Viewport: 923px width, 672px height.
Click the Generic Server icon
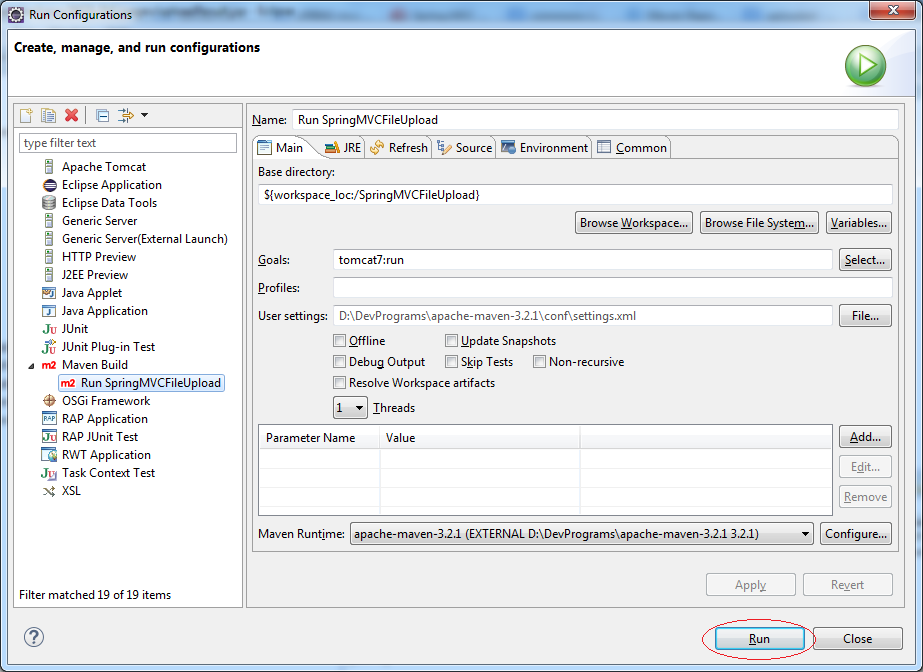point(49,221)
